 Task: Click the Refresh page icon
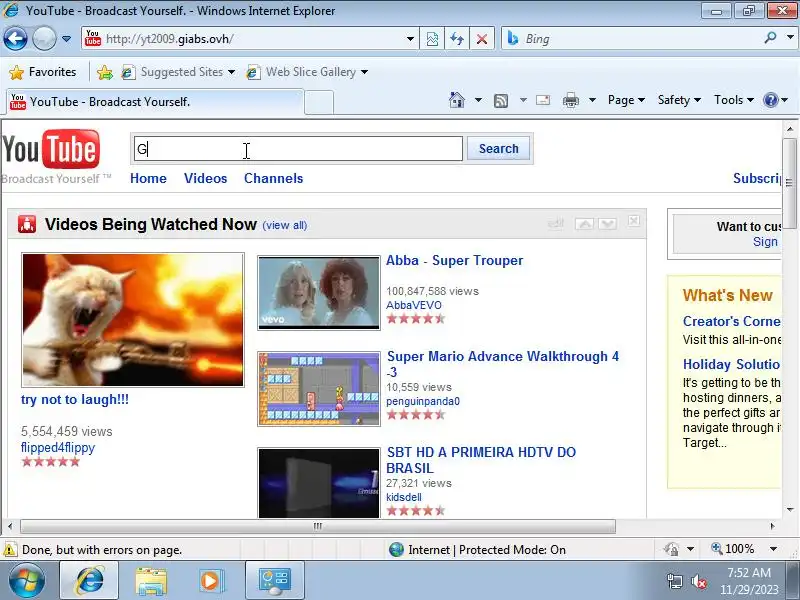(x=457, y=39)
